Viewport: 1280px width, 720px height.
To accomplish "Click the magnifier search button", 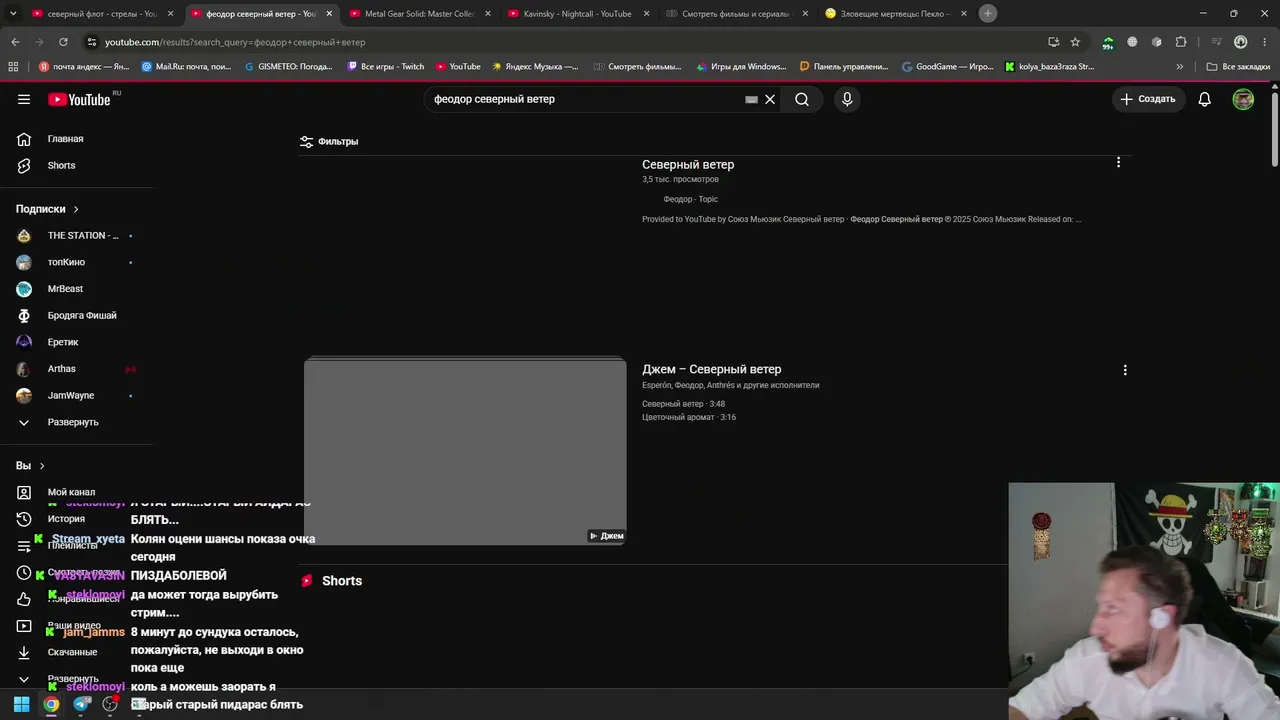I will point(802,99).
